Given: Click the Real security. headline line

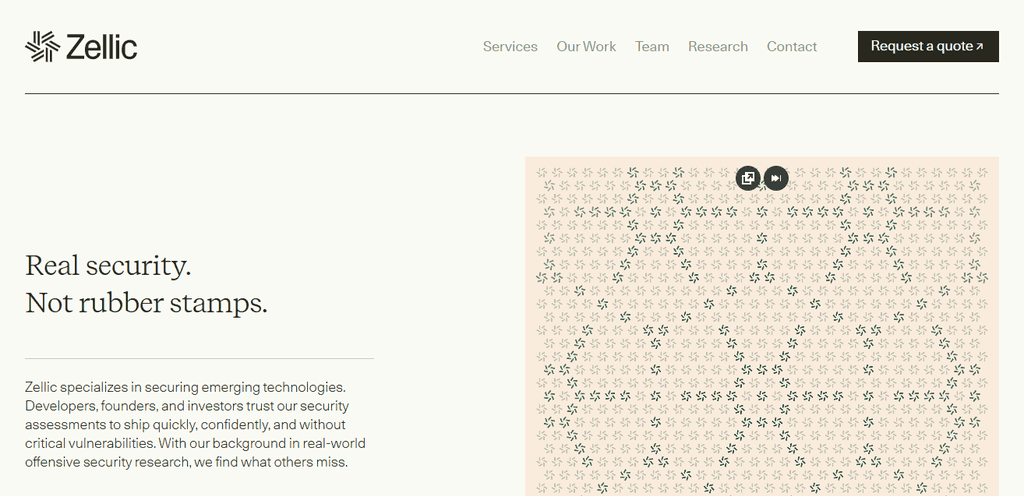Looking at the screenshot, I should coord(108,266).
